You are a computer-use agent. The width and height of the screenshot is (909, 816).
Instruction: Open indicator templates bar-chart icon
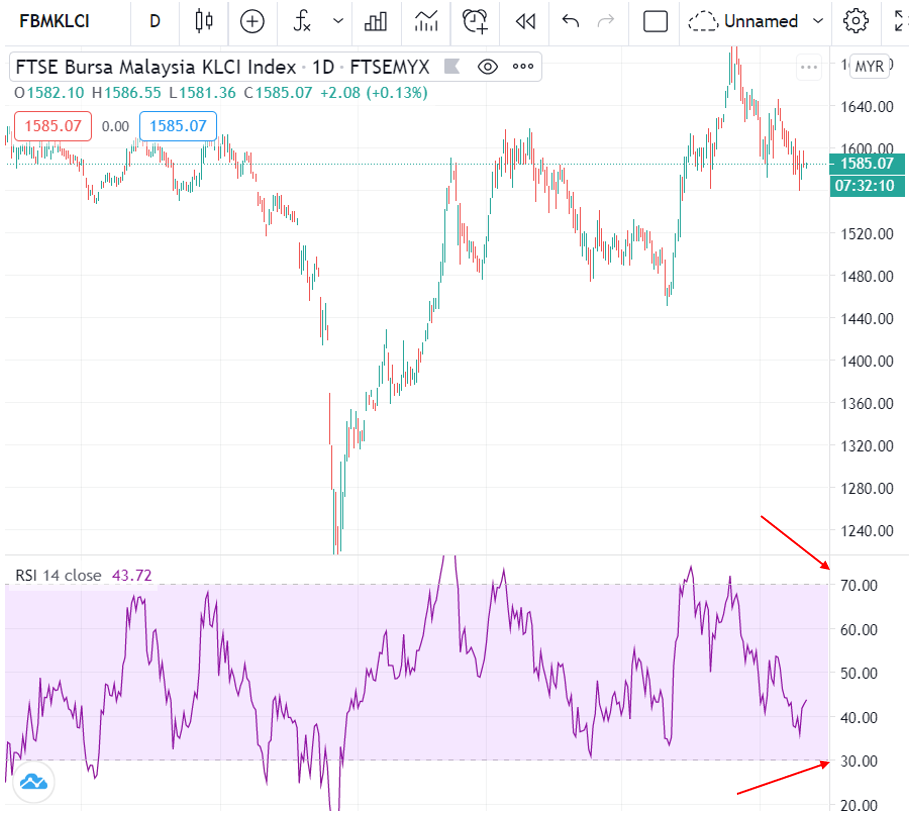pos(377,21)
